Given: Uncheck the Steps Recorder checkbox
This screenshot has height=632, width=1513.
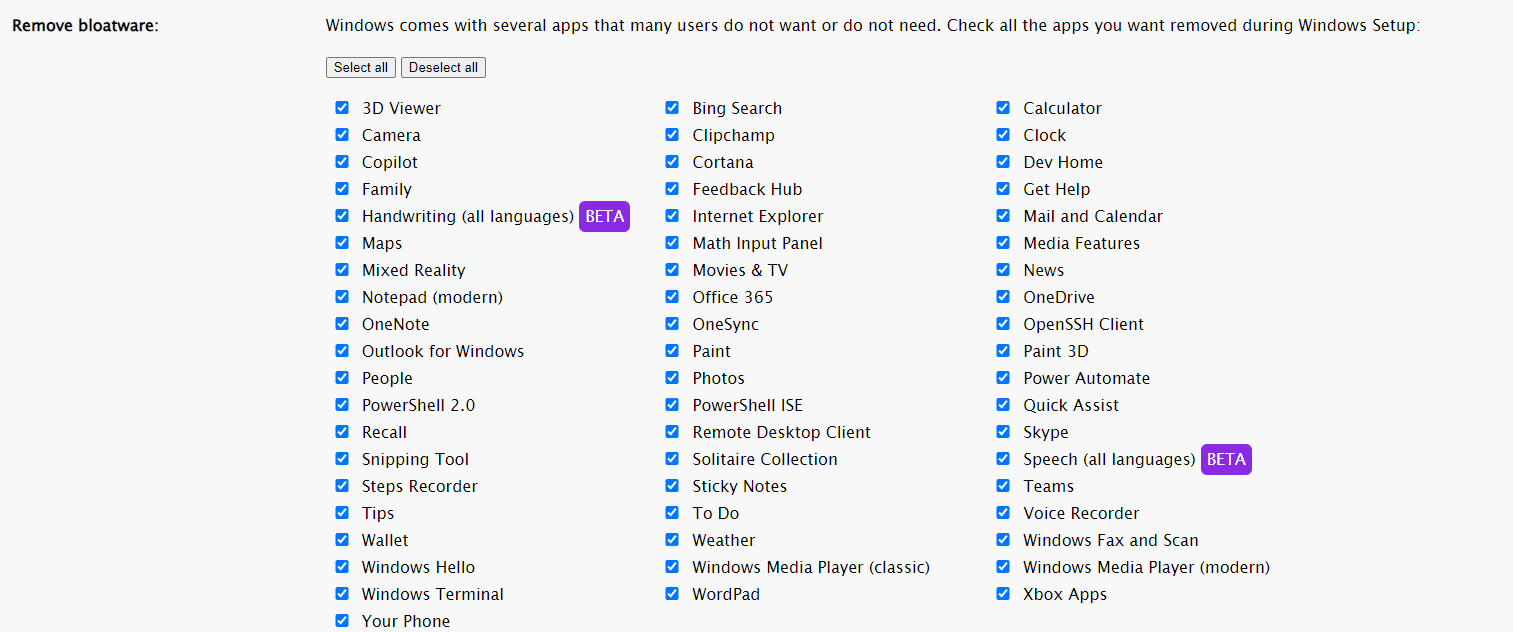Looking at the screenshot, I should pyautogui.click(x=342, y=486).
